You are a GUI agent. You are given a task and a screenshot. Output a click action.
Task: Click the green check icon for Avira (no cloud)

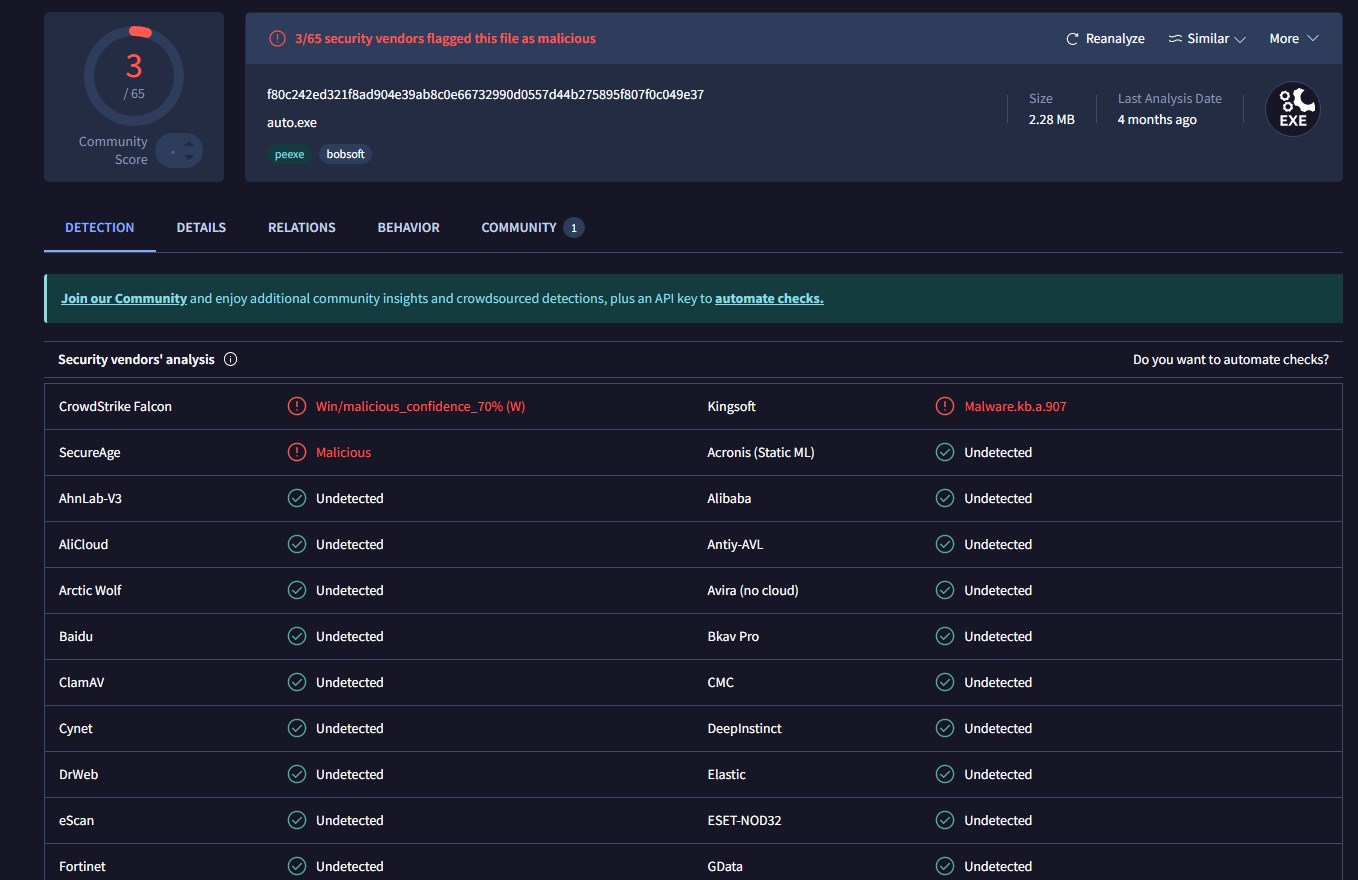point(945,590)
